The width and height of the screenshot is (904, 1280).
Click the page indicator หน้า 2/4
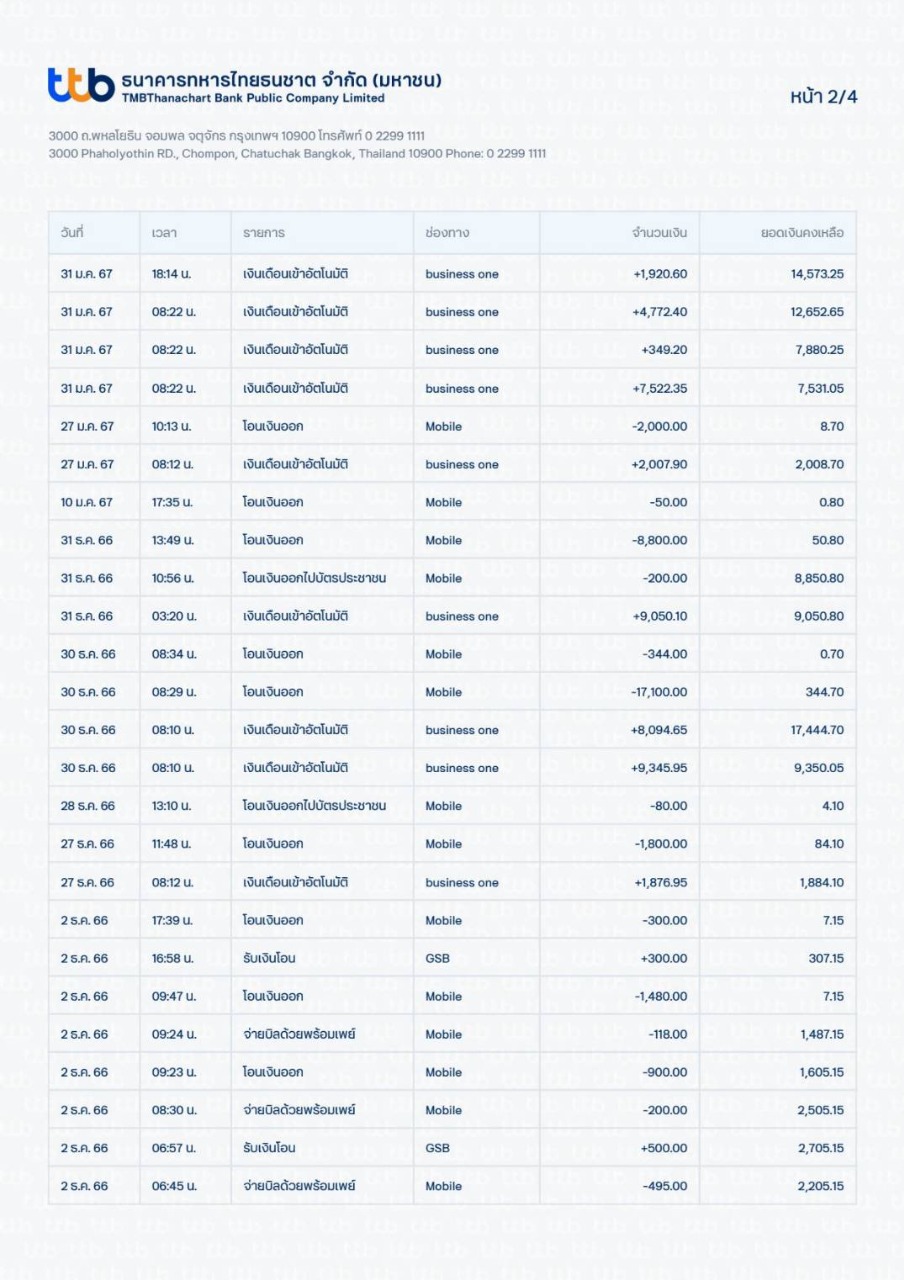[823, 97]
